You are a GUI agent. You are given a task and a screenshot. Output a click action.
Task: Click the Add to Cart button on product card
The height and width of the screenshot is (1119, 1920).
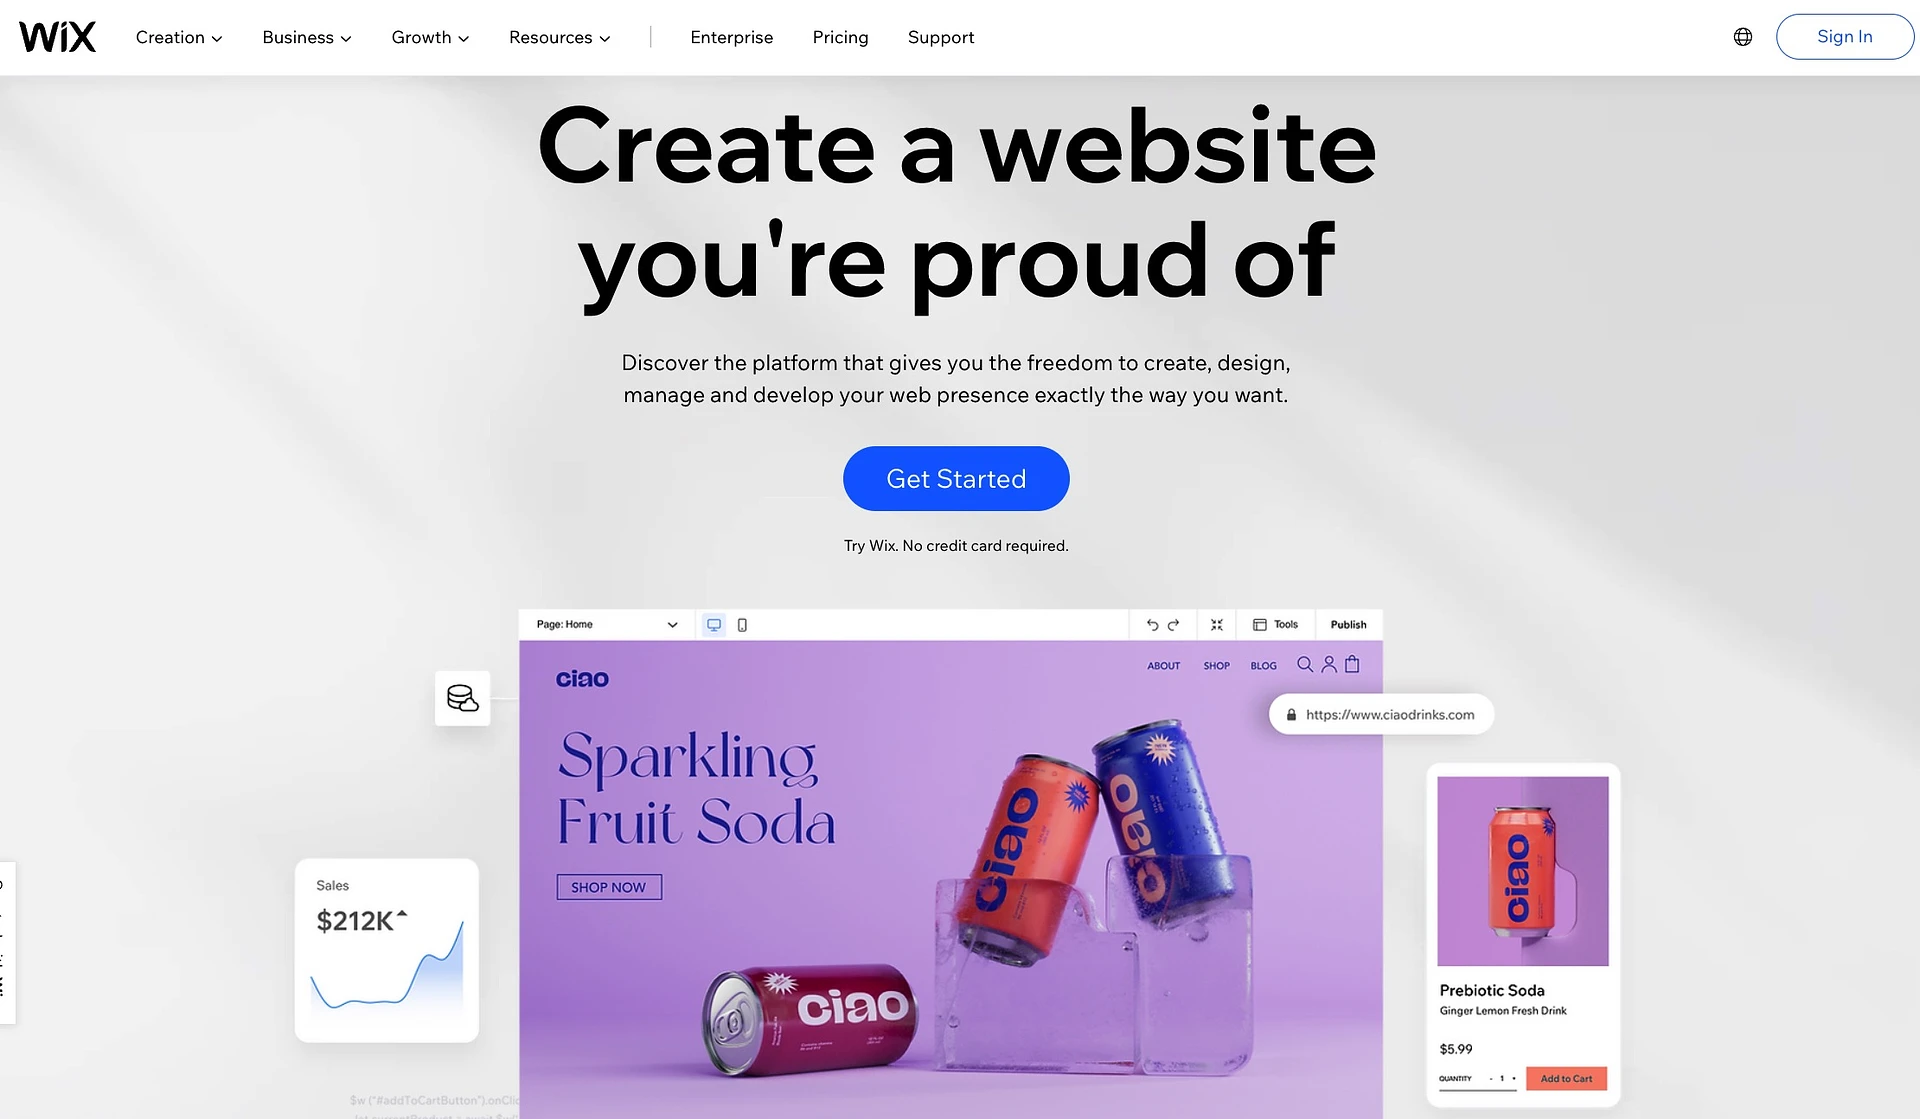[1566, 1078]
